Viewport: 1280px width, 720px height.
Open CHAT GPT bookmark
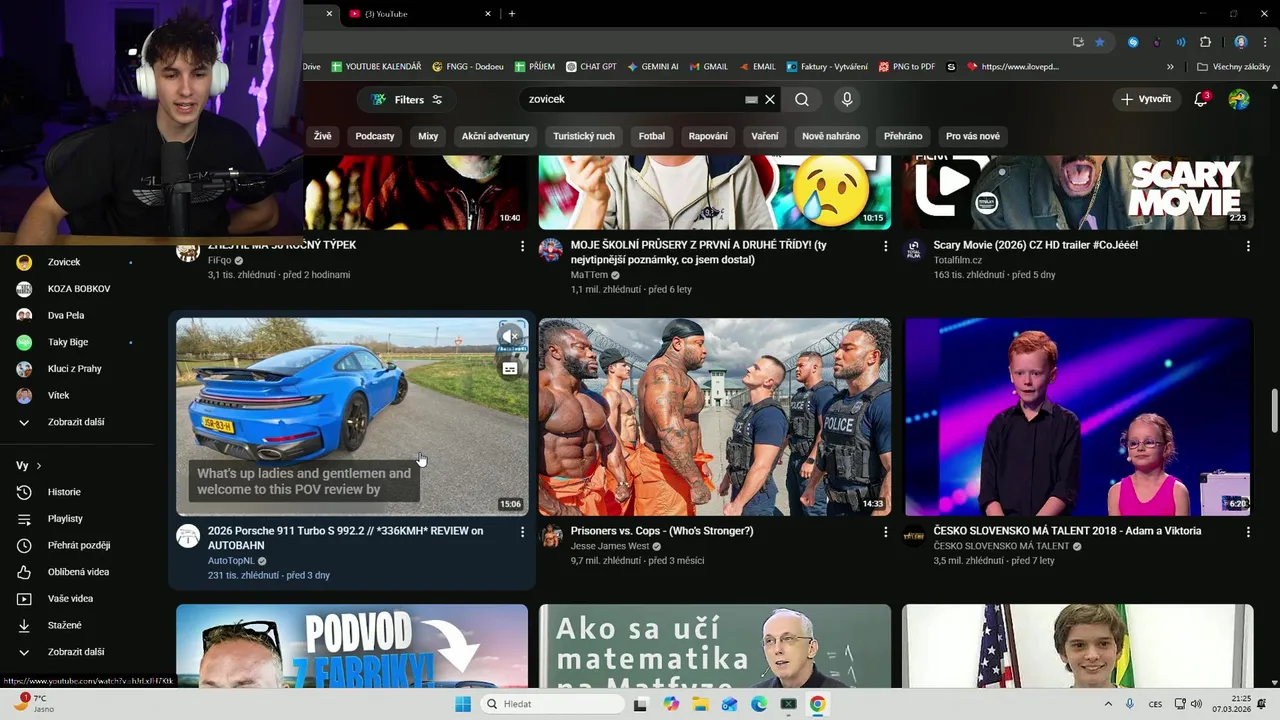coord(591,67)
